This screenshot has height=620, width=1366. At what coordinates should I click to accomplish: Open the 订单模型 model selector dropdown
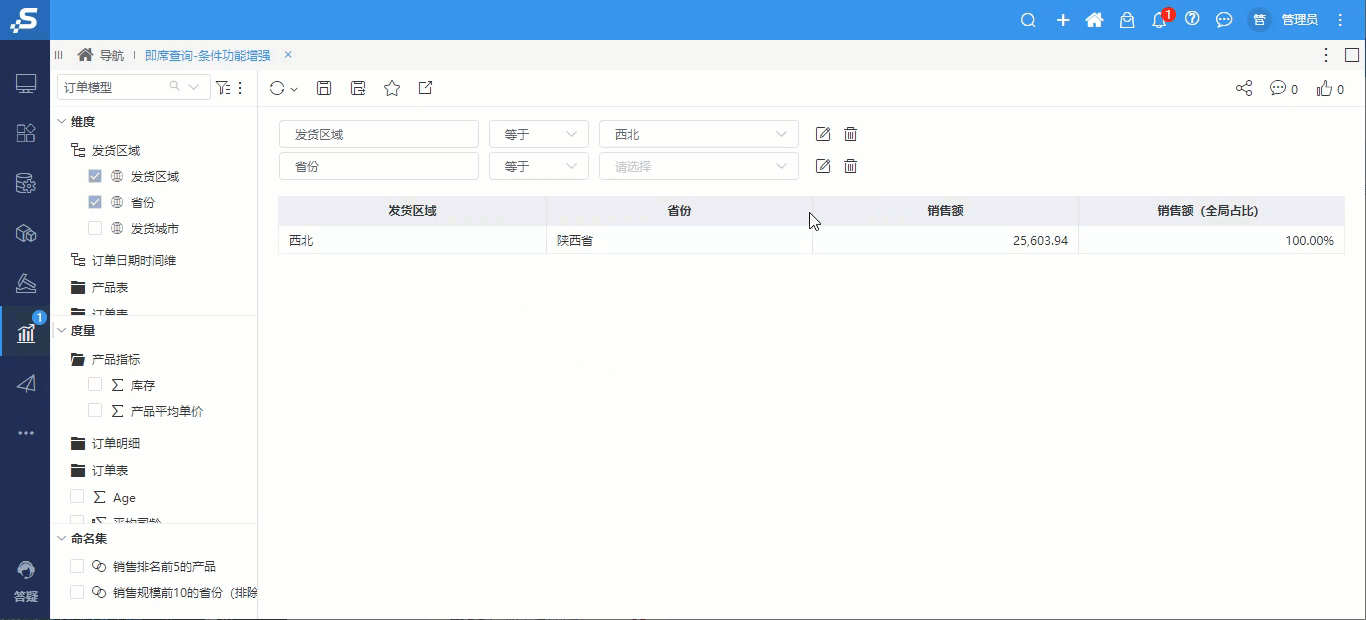click(x=194, y=87)
